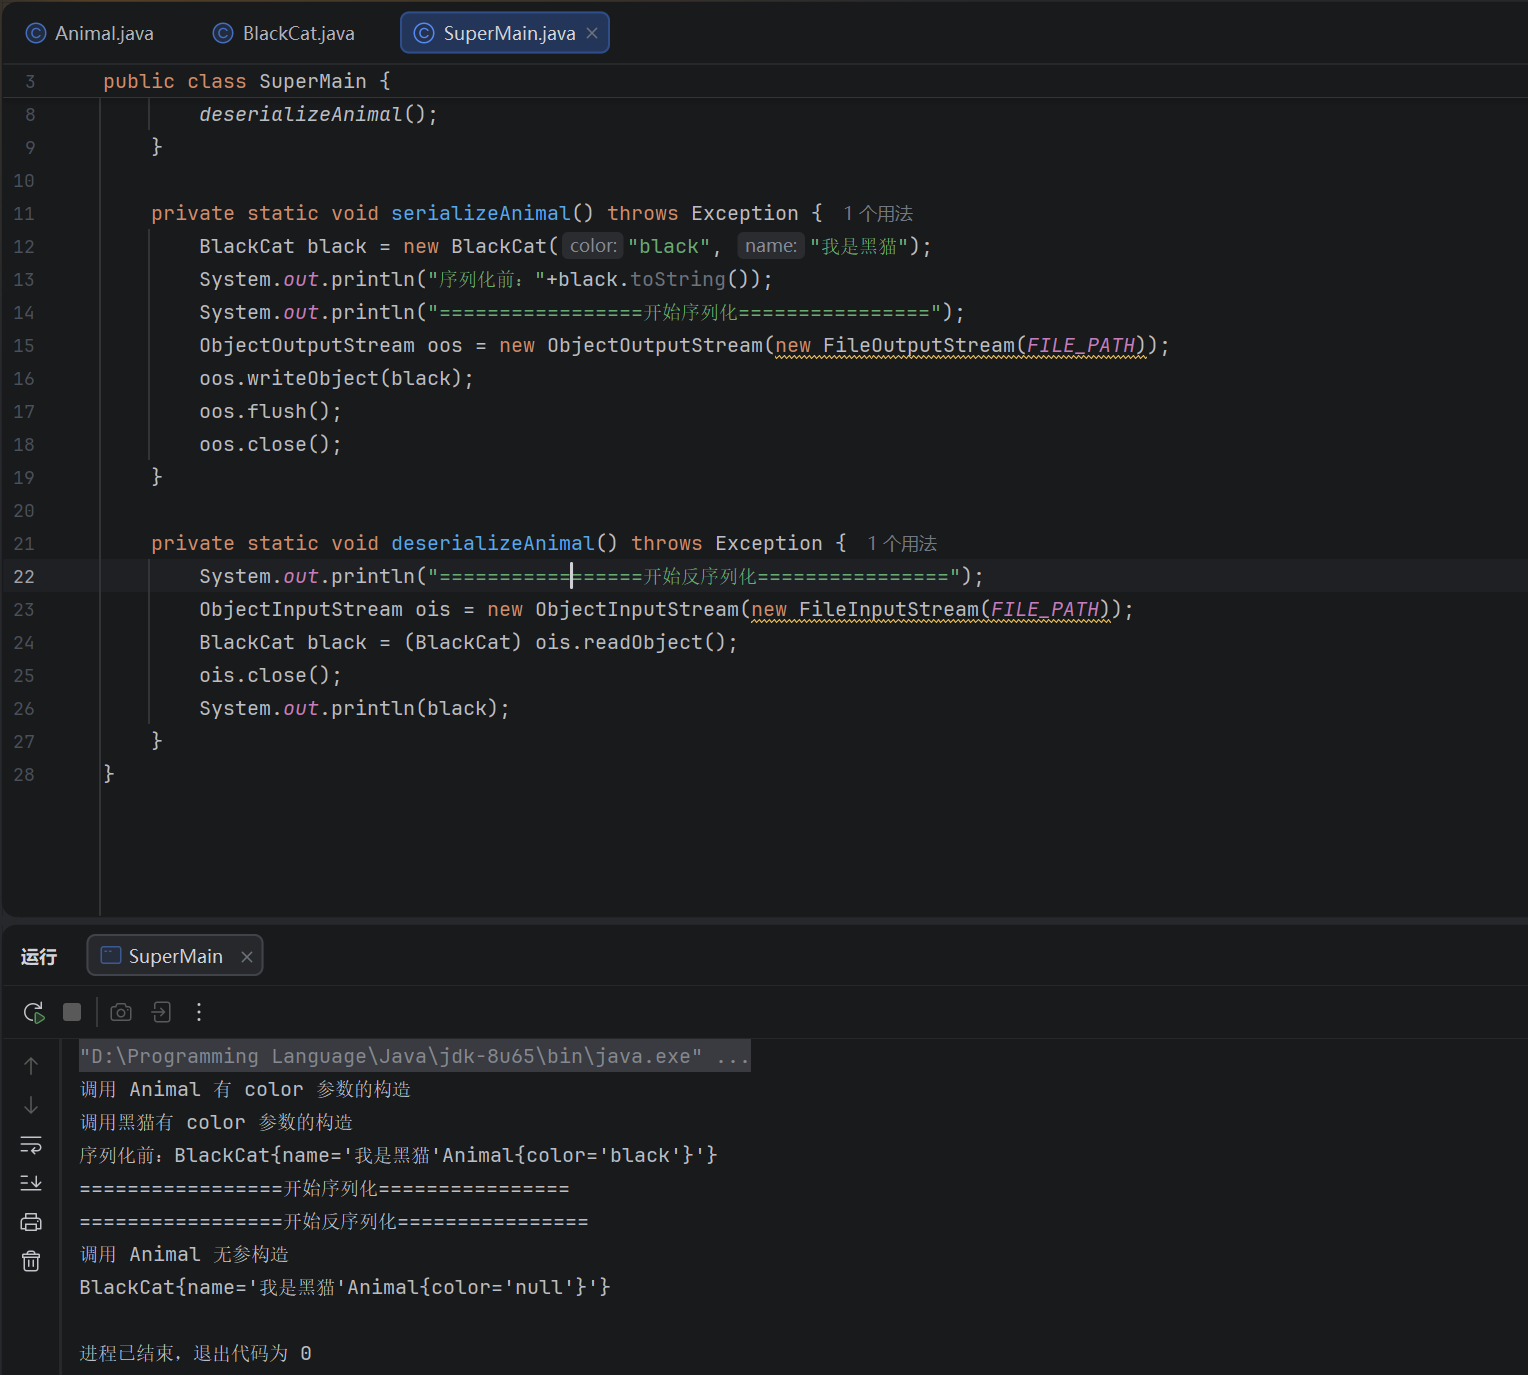Print the console output
Viewport: 1528px width, 1375px height.
tap(31, 1222)
